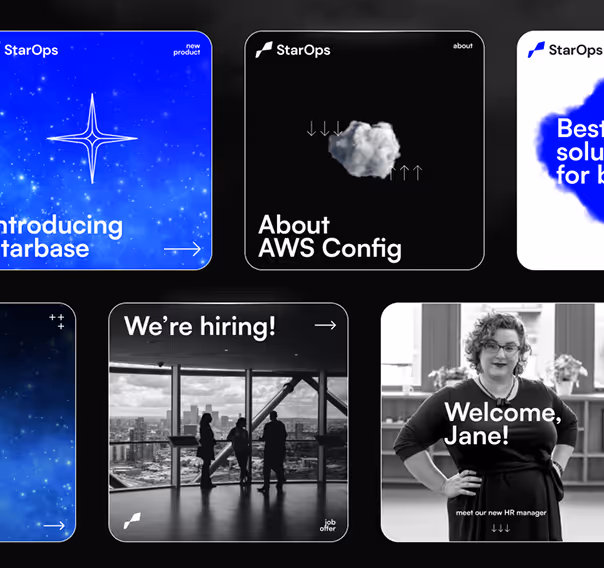Click the blue blob on the white card

coord(572,150)
